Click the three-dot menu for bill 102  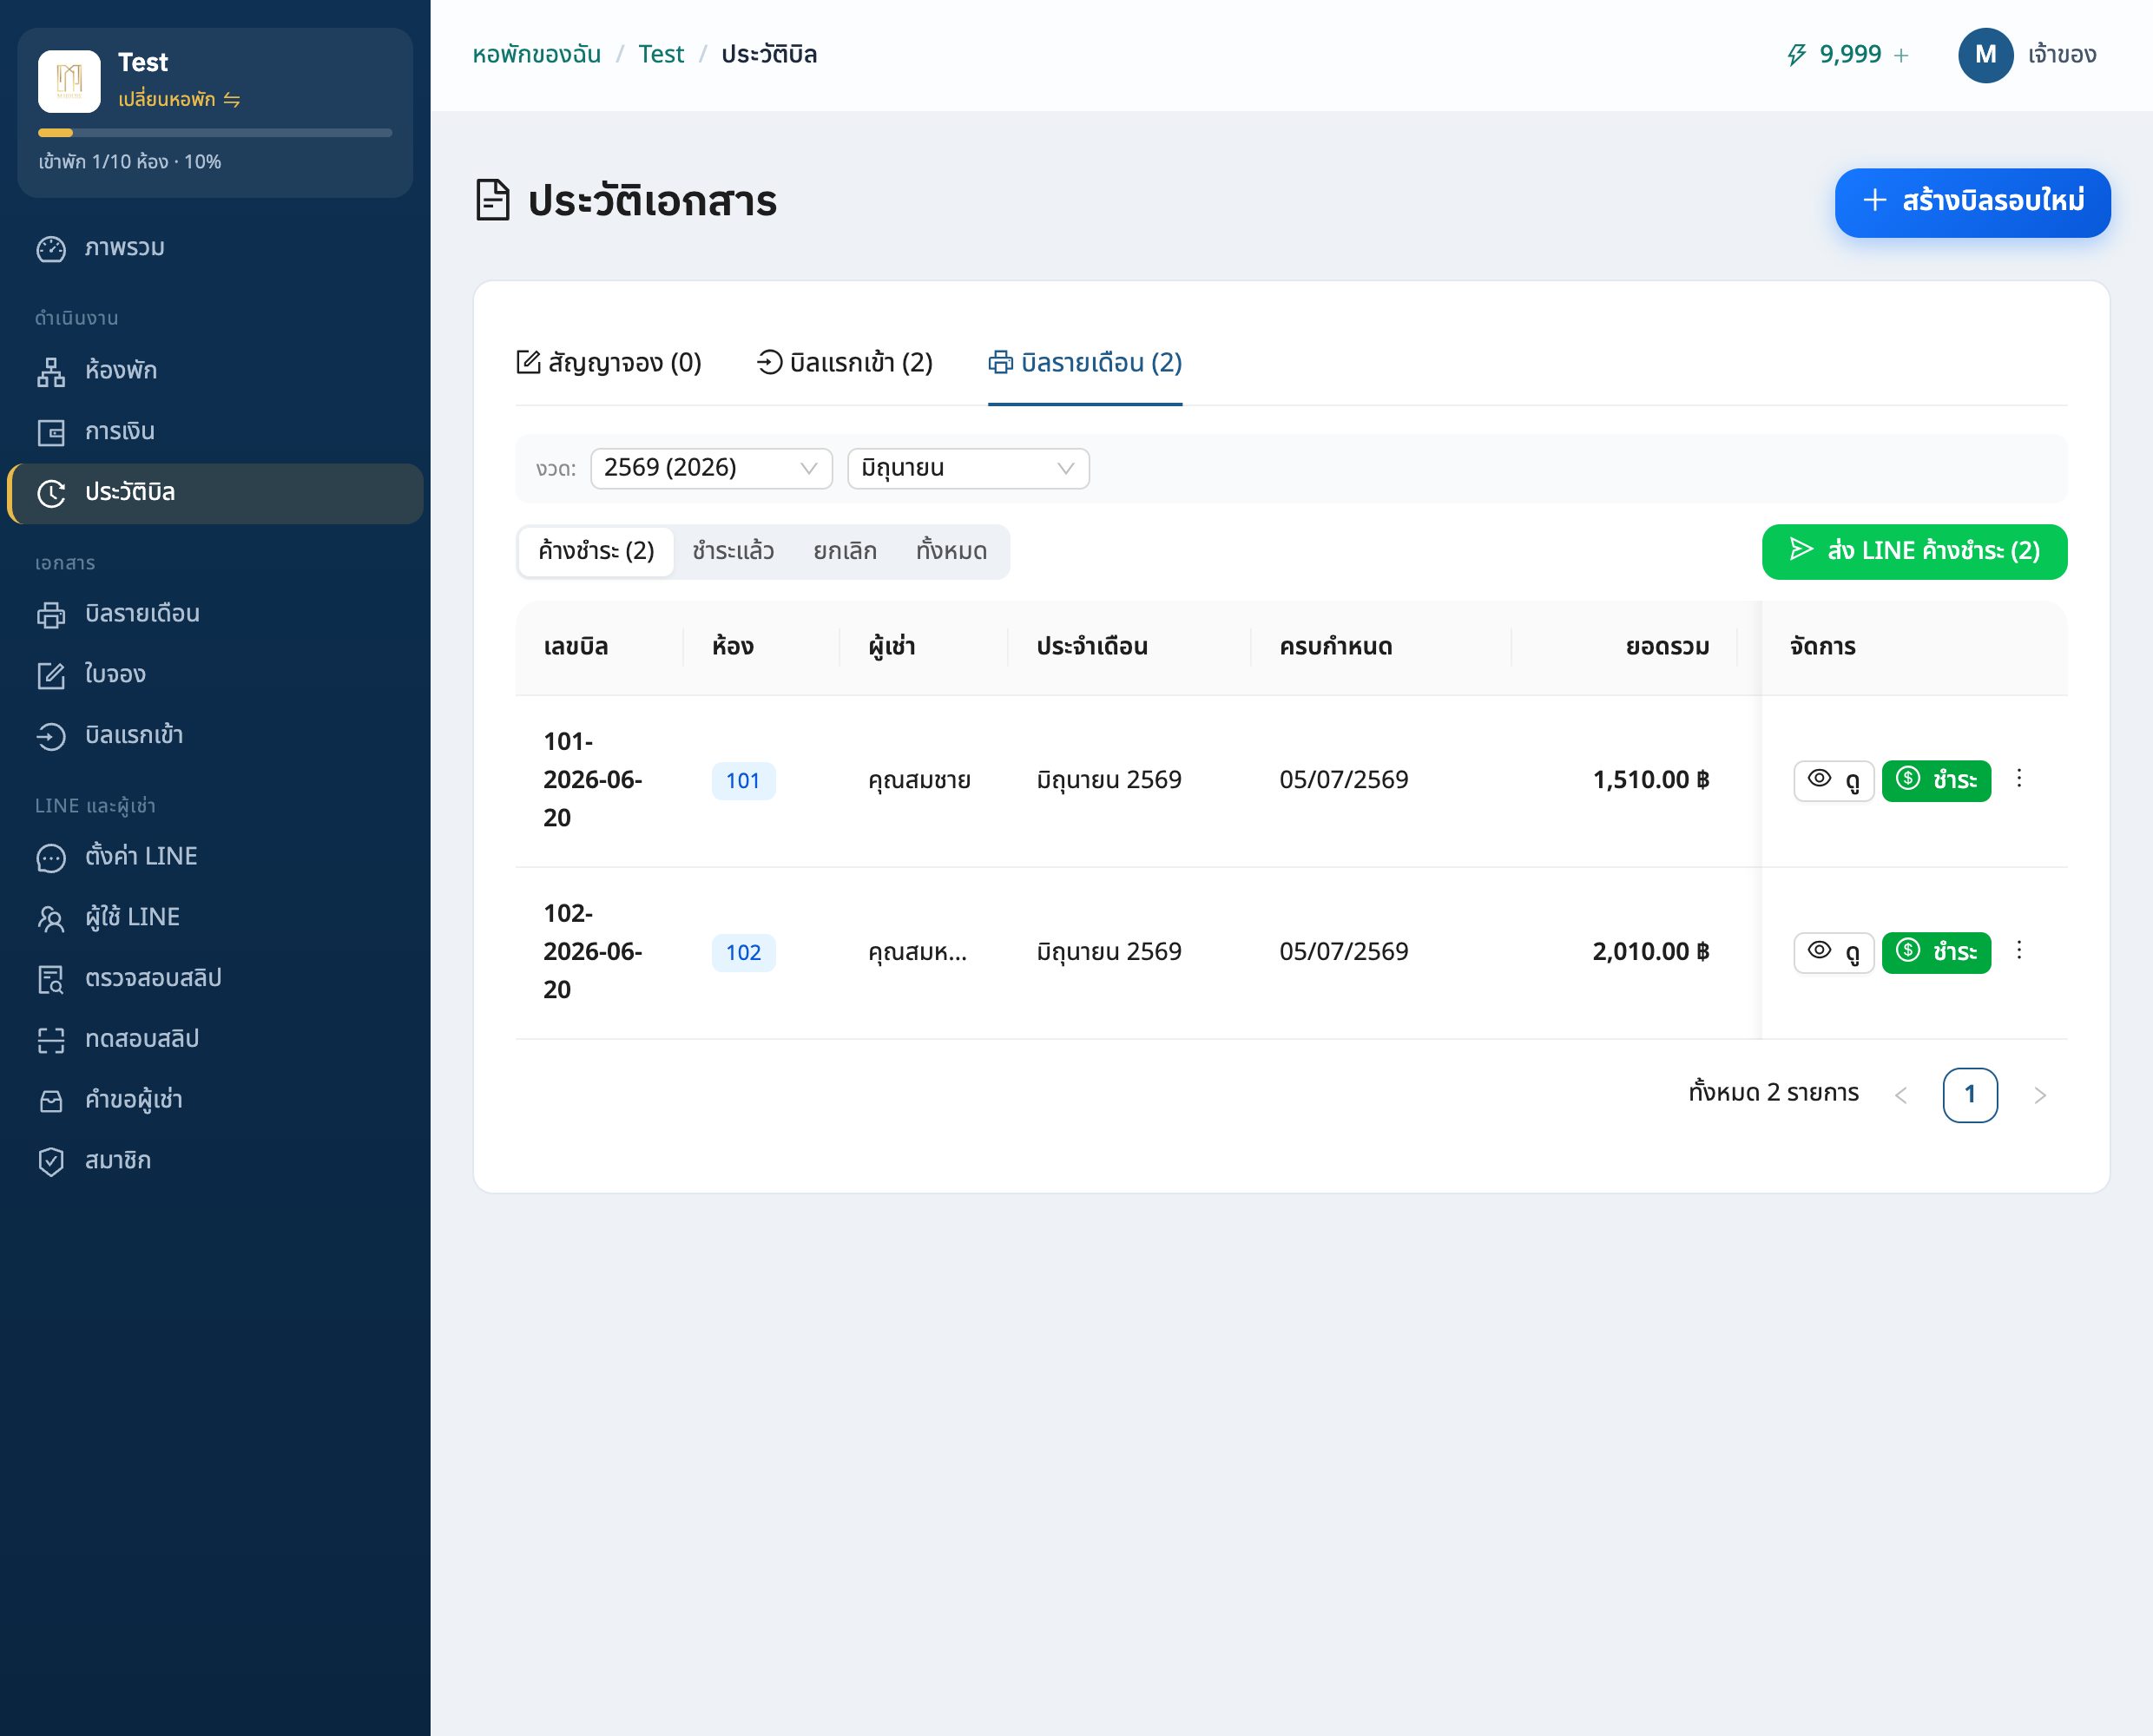(2019, 950)
